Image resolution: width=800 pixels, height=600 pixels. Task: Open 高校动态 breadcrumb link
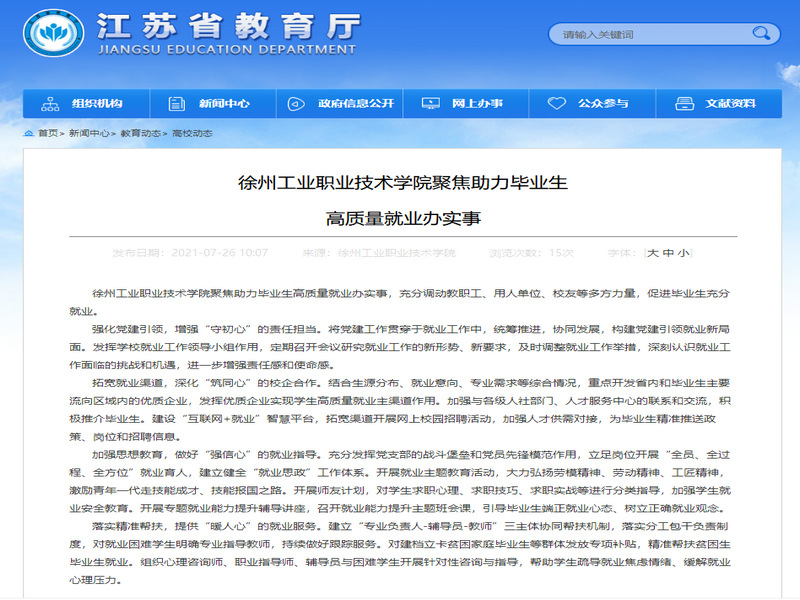tap(192, 132)
